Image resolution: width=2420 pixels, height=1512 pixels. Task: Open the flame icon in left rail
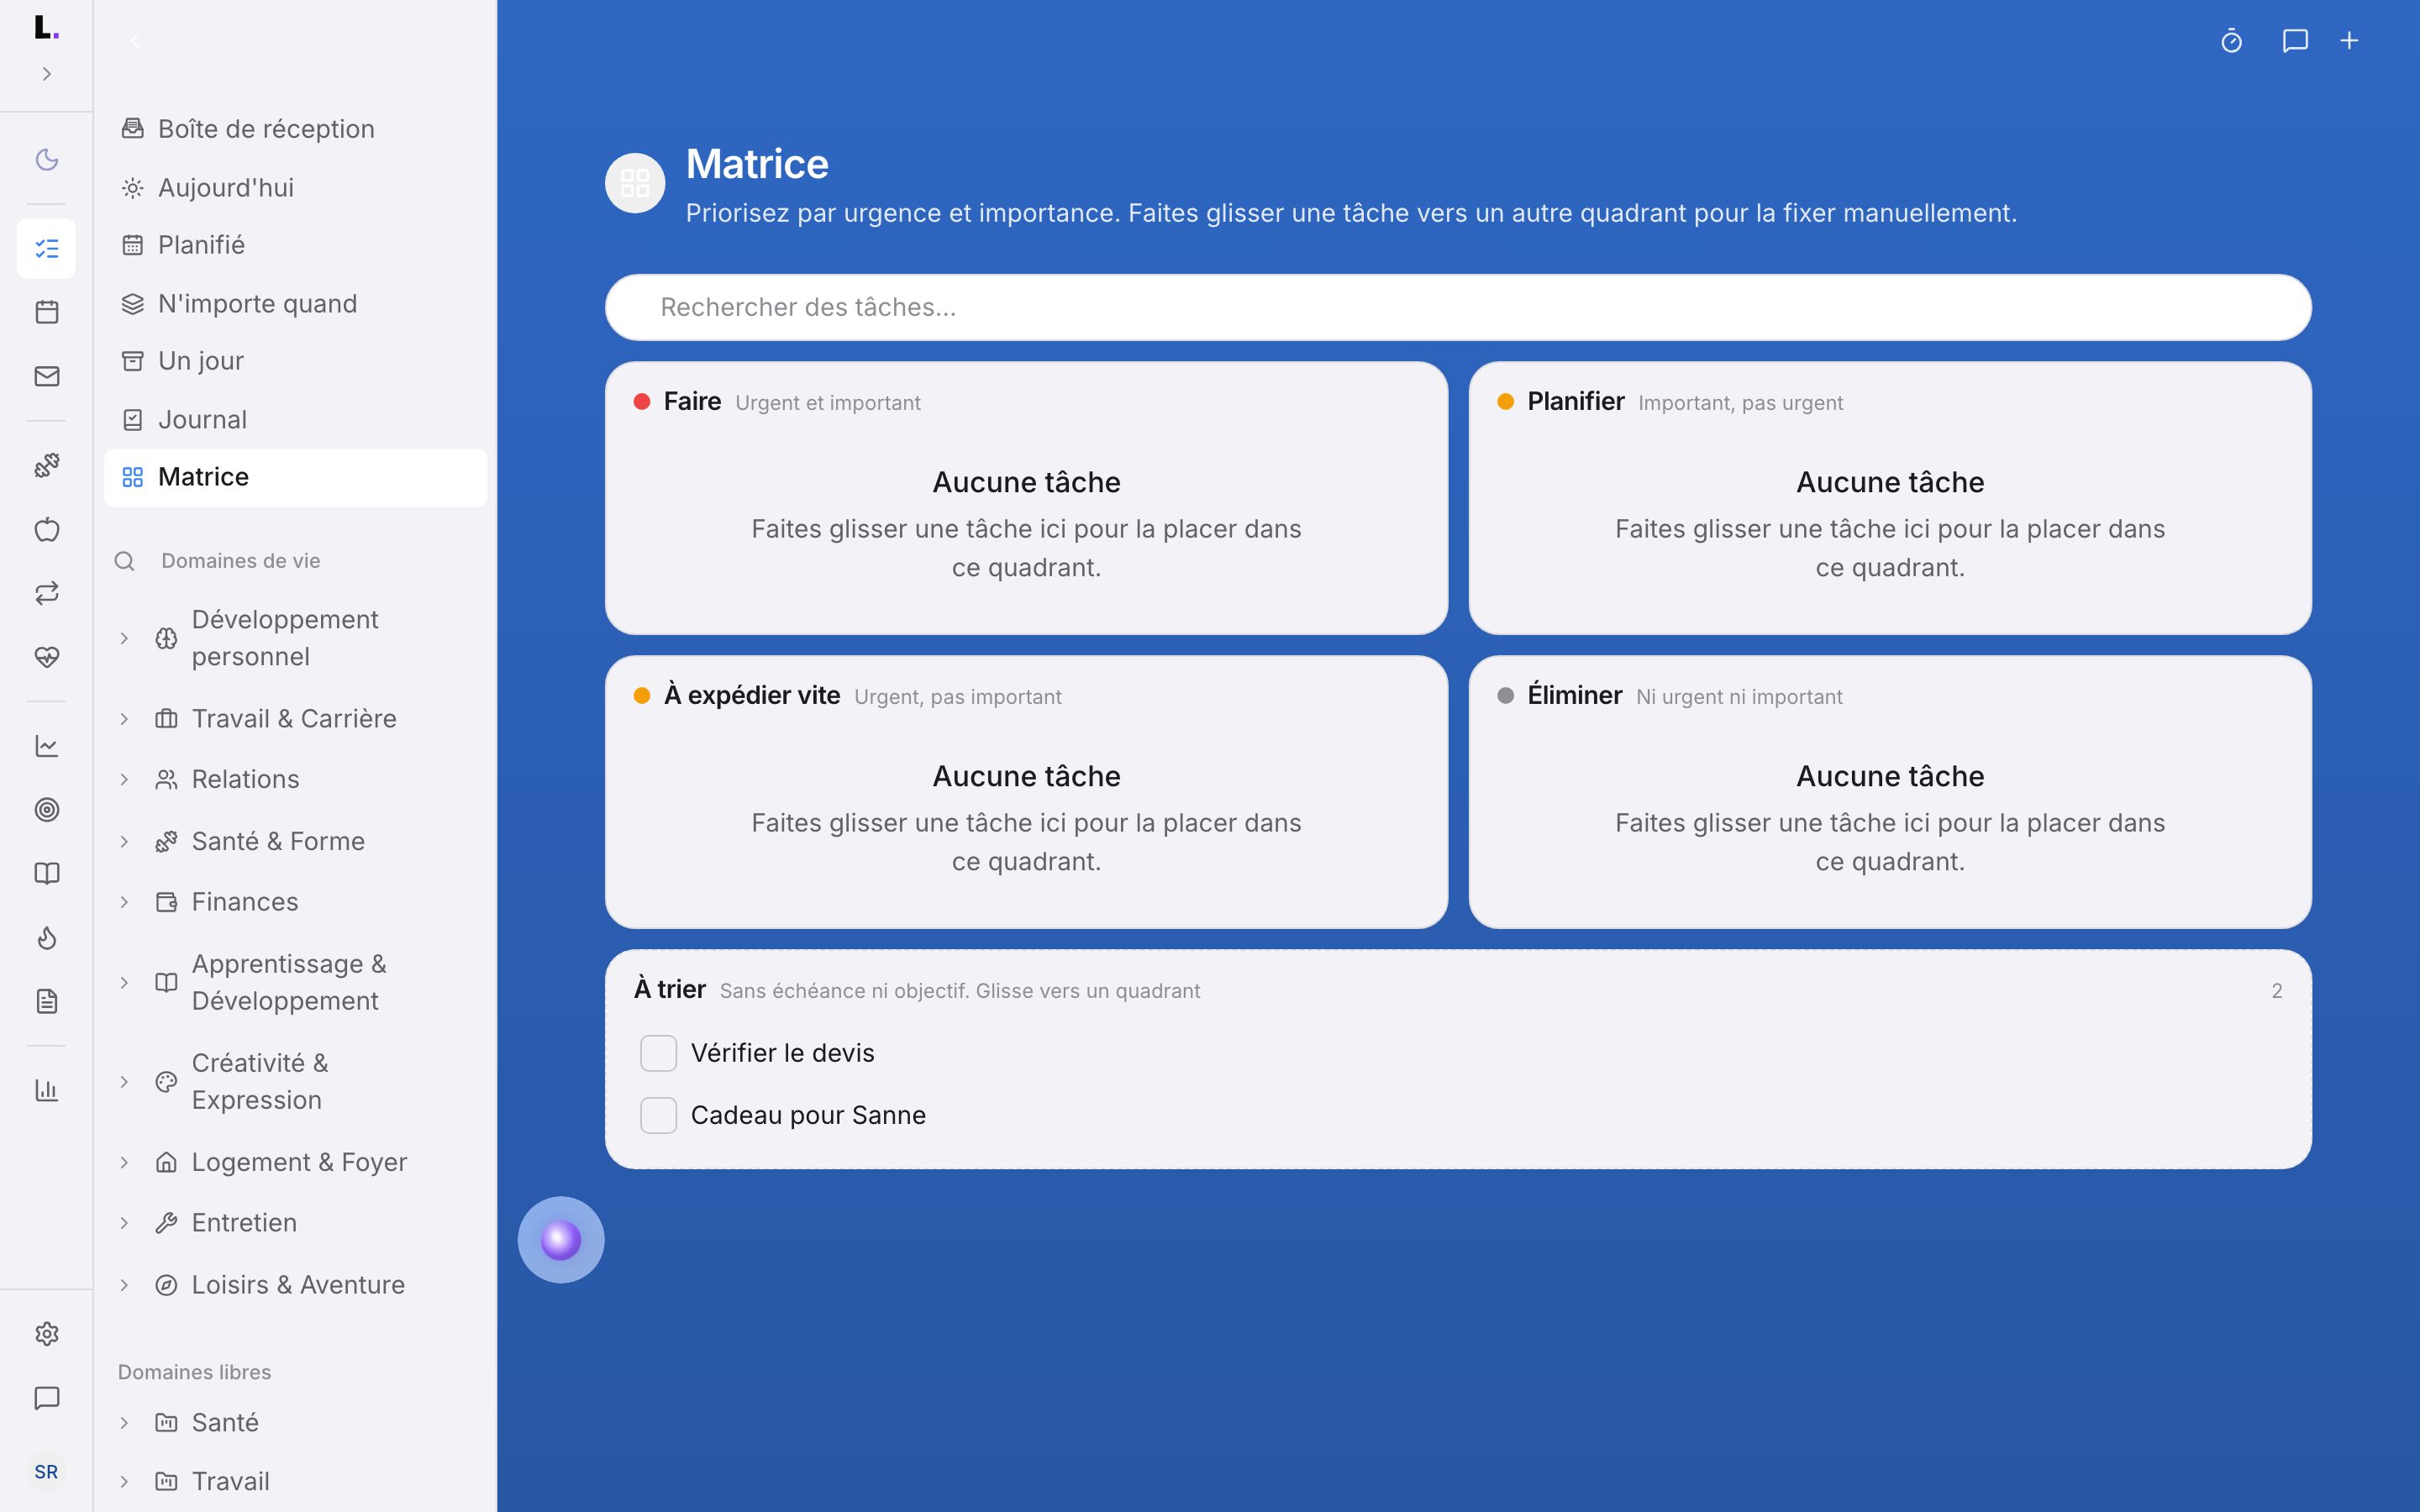(47, 938)
